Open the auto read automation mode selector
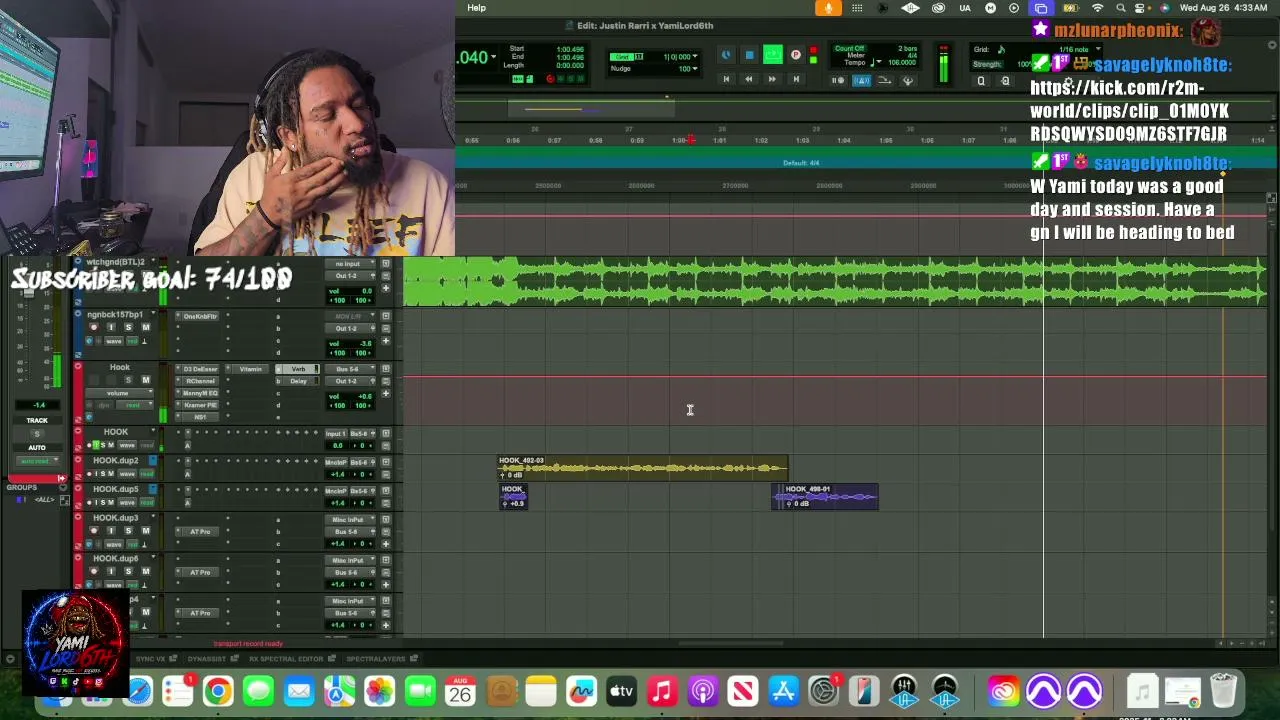The image size is (1280, 720). pyautogui.click(x=36, y=461)
